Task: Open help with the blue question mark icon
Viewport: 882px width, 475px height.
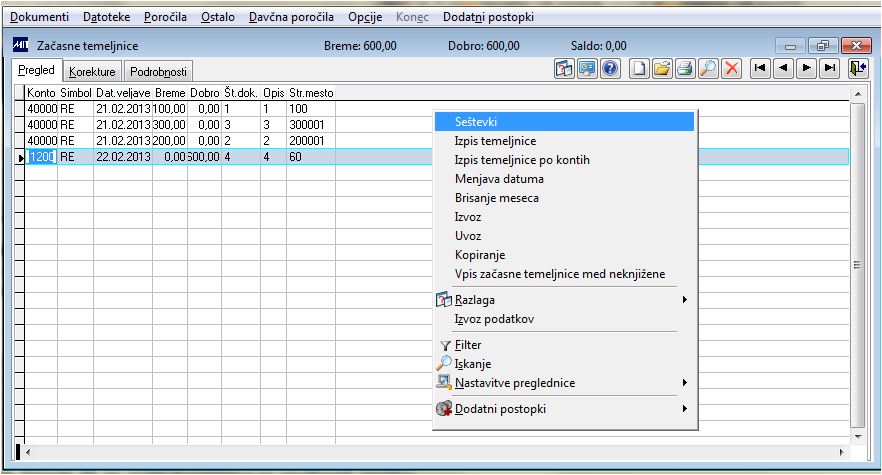Action: 610,69
